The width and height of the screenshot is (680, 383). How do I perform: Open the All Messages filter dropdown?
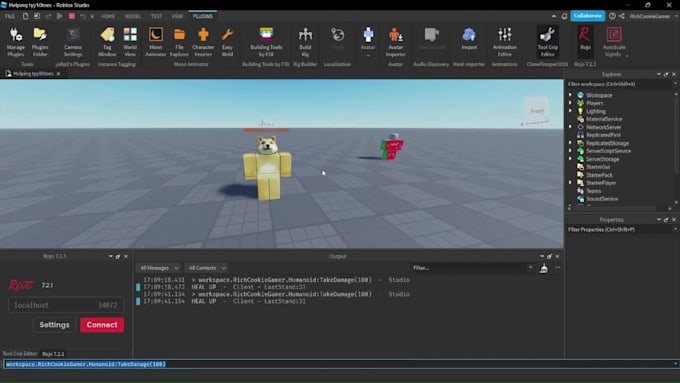click(158, 268)
